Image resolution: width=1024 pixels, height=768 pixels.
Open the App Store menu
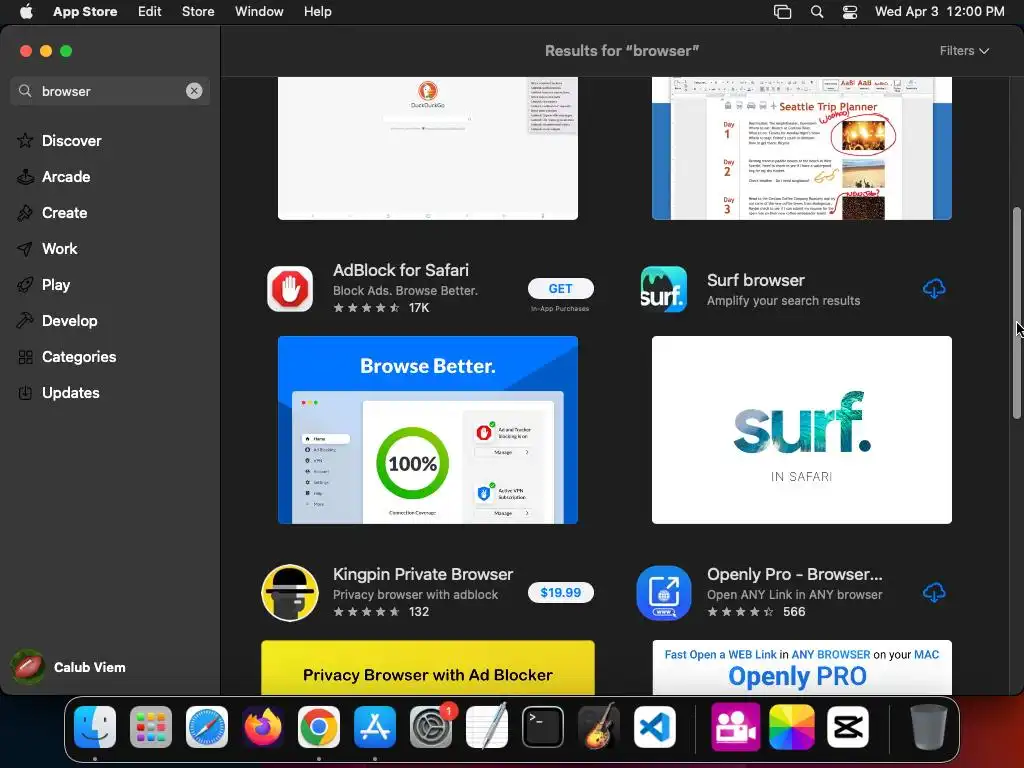click(x=85, y=12)
